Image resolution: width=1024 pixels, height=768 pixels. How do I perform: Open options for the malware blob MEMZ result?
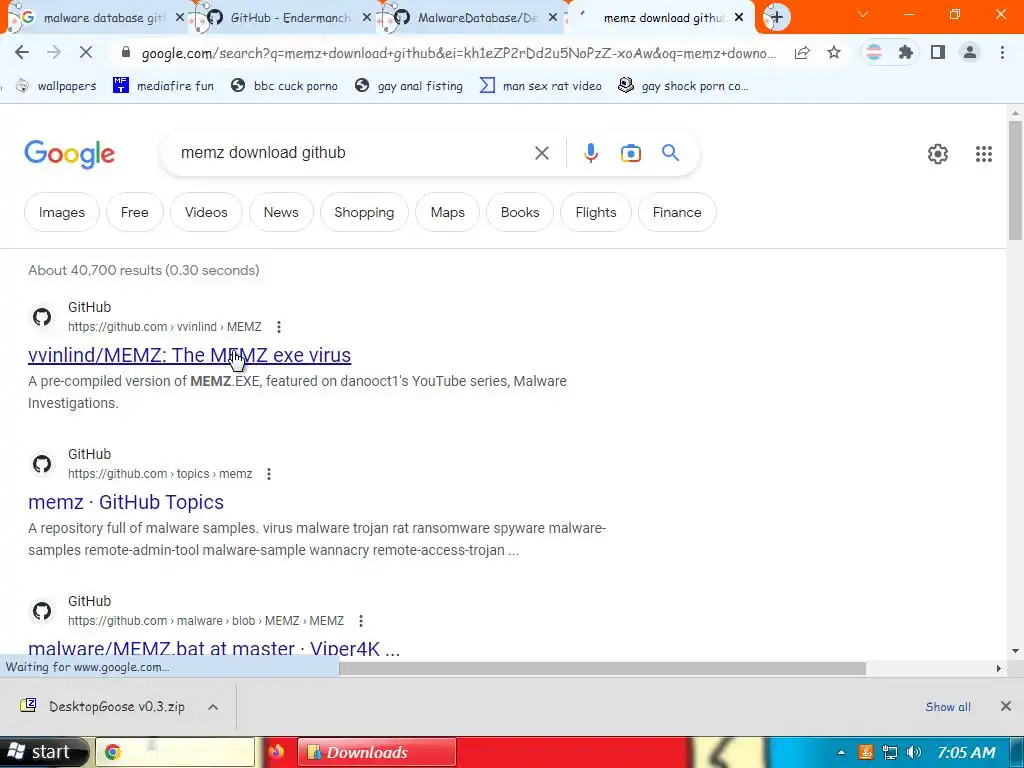(x=360, y=621)
